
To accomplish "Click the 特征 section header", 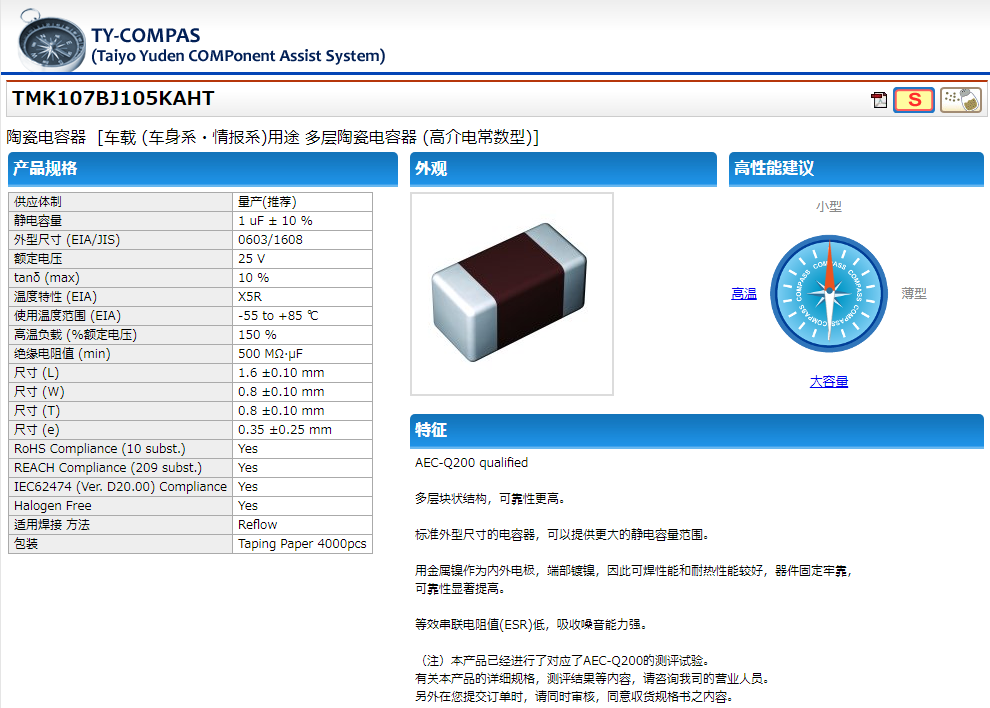I will coord(696,430).
